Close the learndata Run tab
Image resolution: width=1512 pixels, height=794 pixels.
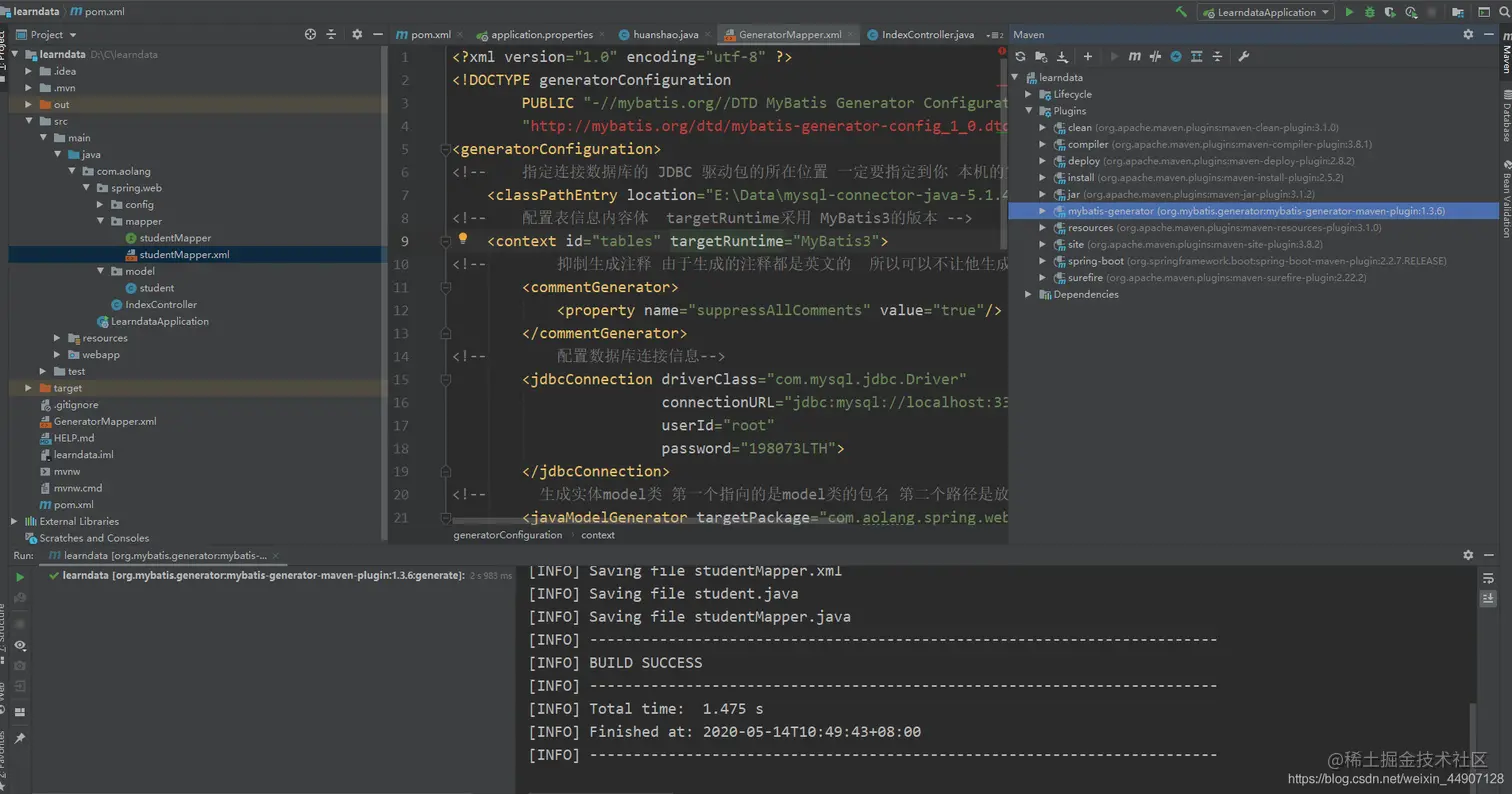point(274,555)
